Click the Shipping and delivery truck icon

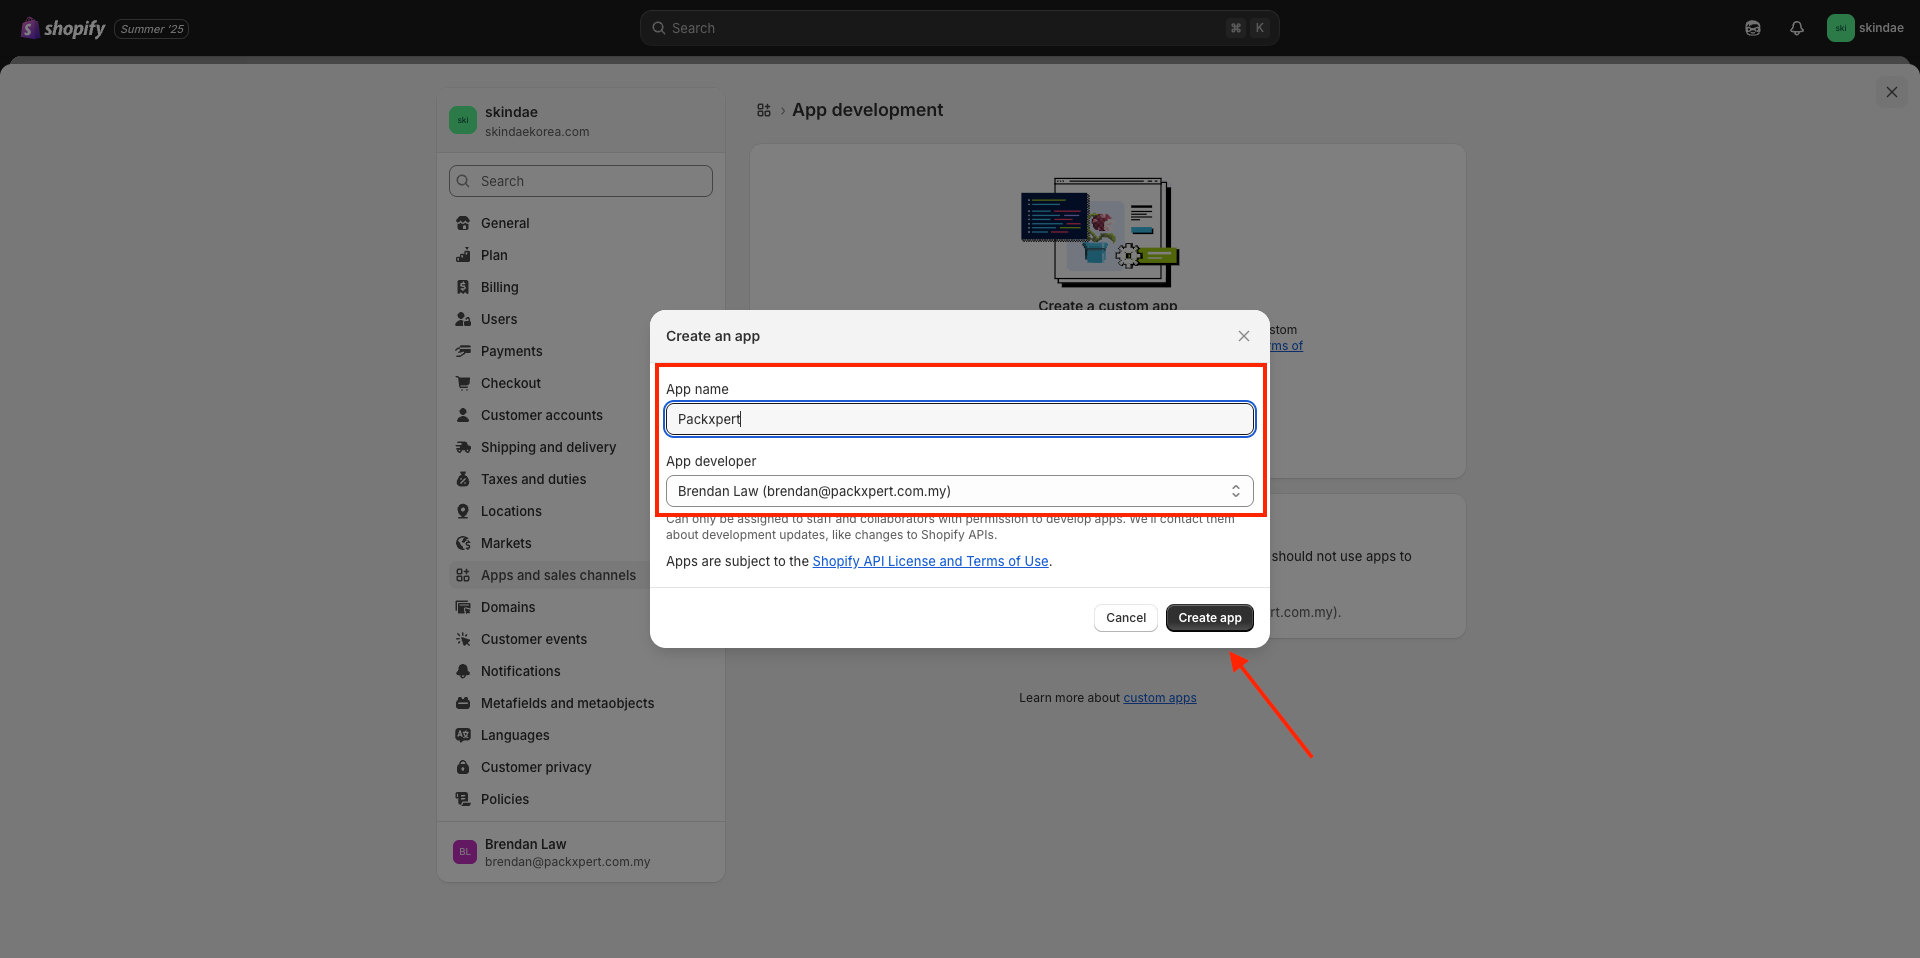point(463,447)
